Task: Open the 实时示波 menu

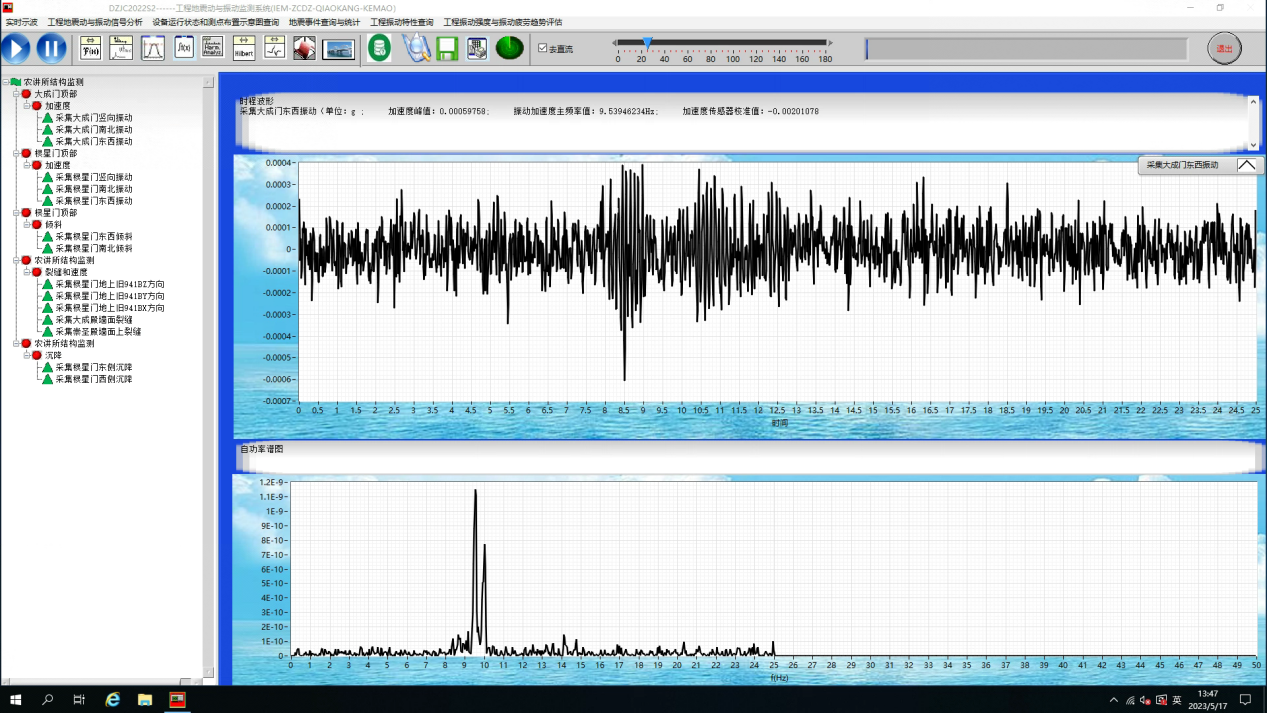Action: coord(22,22)
